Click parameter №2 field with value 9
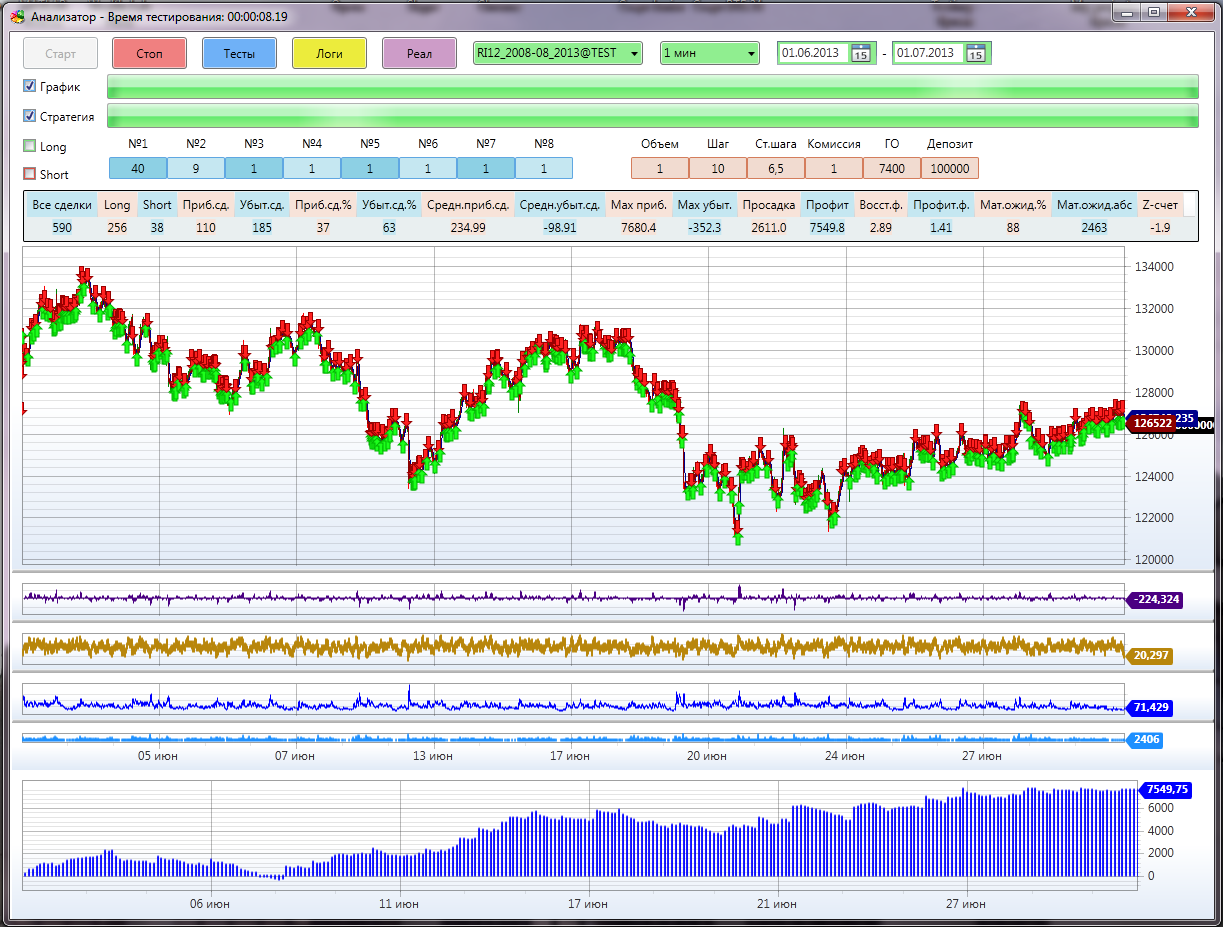Screen dimensions: 1223x927 196,168
